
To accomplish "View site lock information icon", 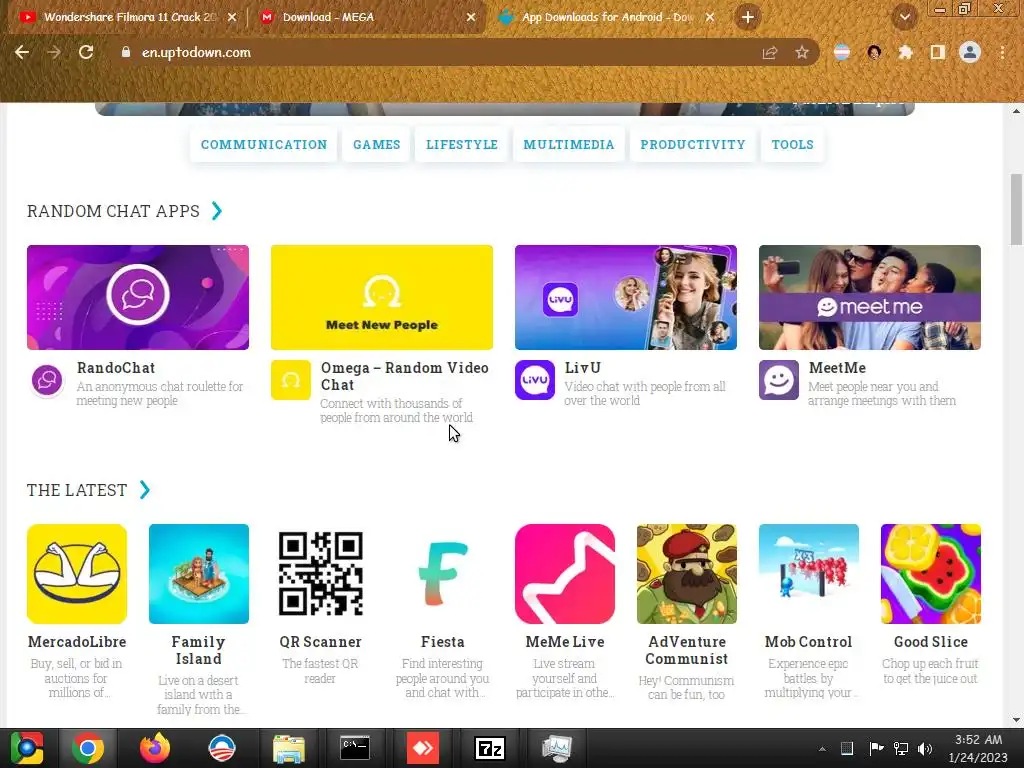I will coord(126,52).
